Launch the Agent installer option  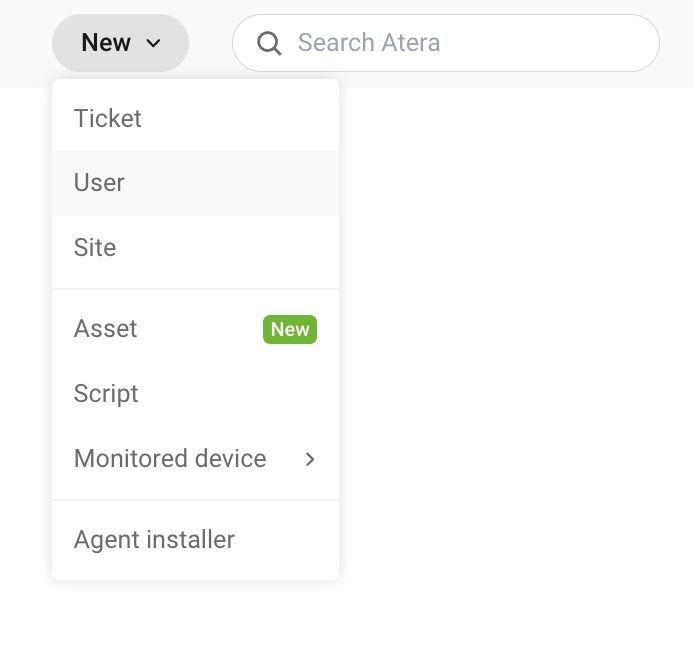tap(195, 540)
